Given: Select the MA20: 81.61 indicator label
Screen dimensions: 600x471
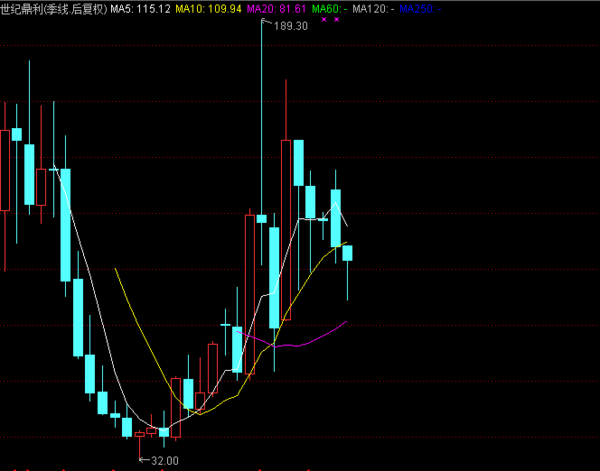Looking at the screenshot, I should coord(276,9).
